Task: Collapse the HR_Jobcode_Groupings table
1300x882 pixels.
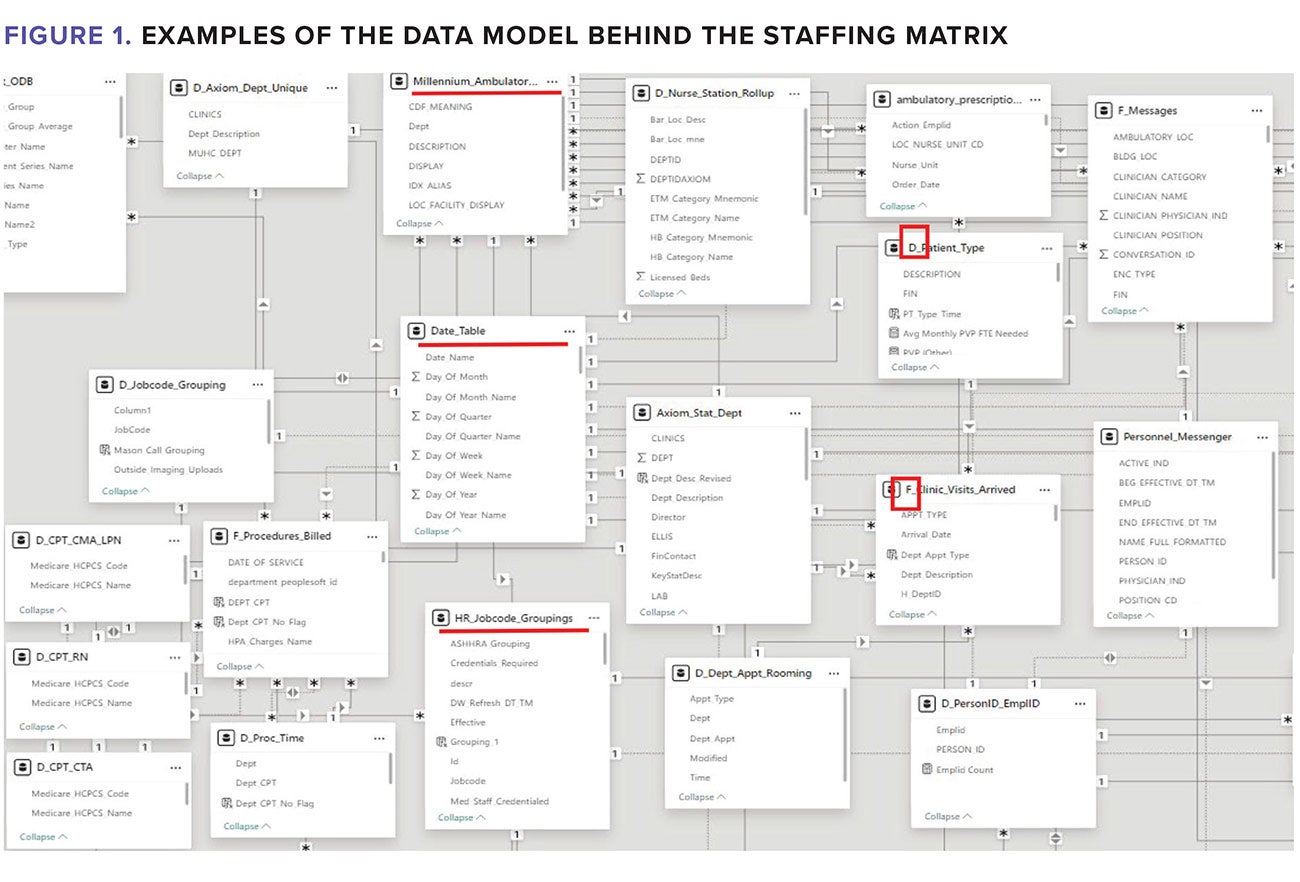Action: click(x=459, y=817)
